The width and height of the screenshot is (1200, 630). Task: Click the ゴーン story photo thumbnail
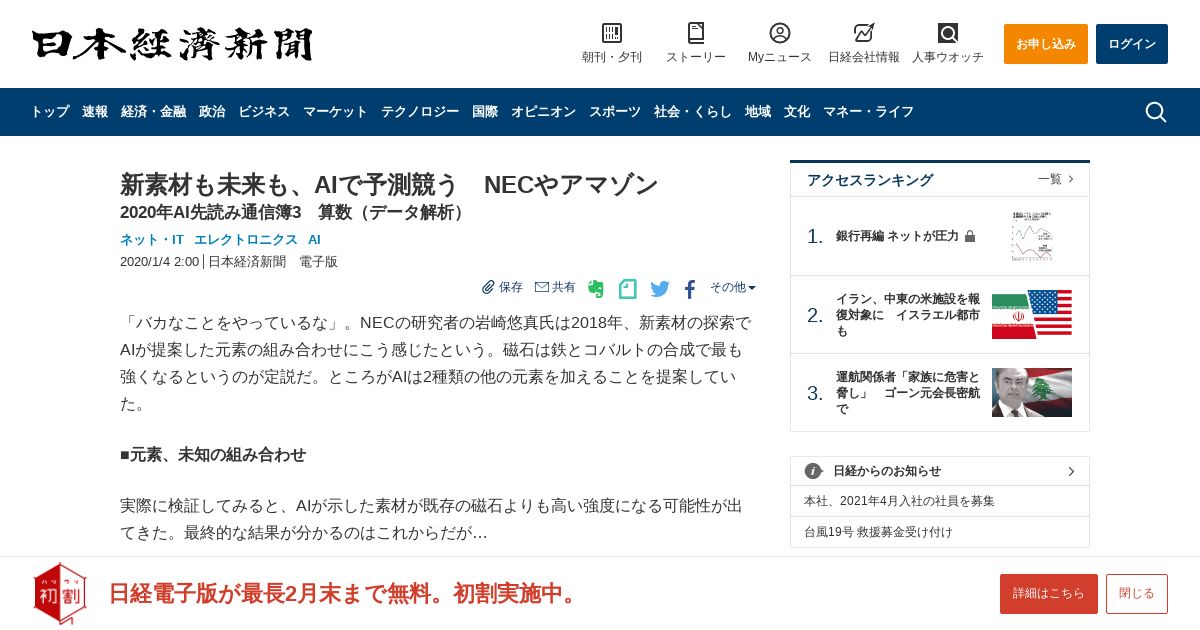click(x=1032, y=393)
